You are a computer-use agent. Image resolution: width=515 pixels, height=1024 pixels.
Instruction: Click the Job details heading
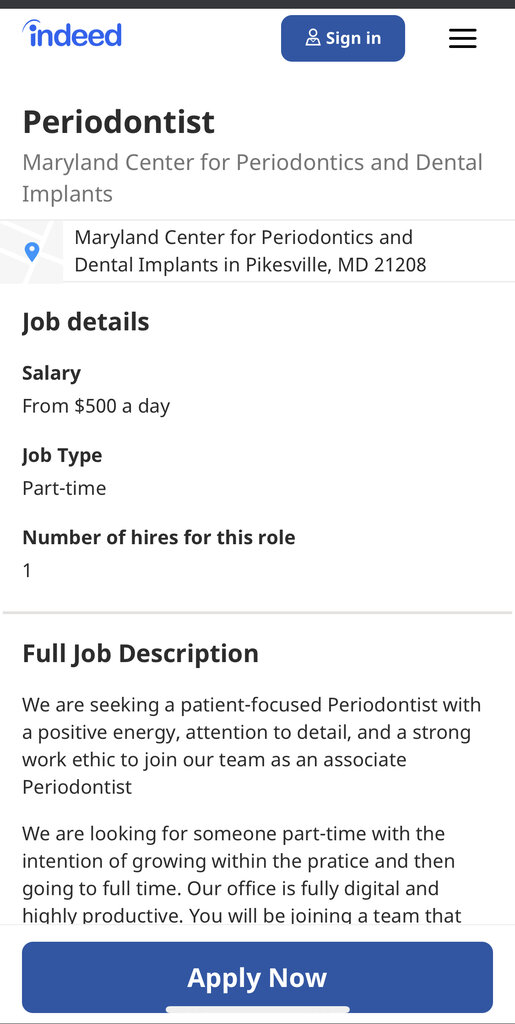[x=86, y=322]
